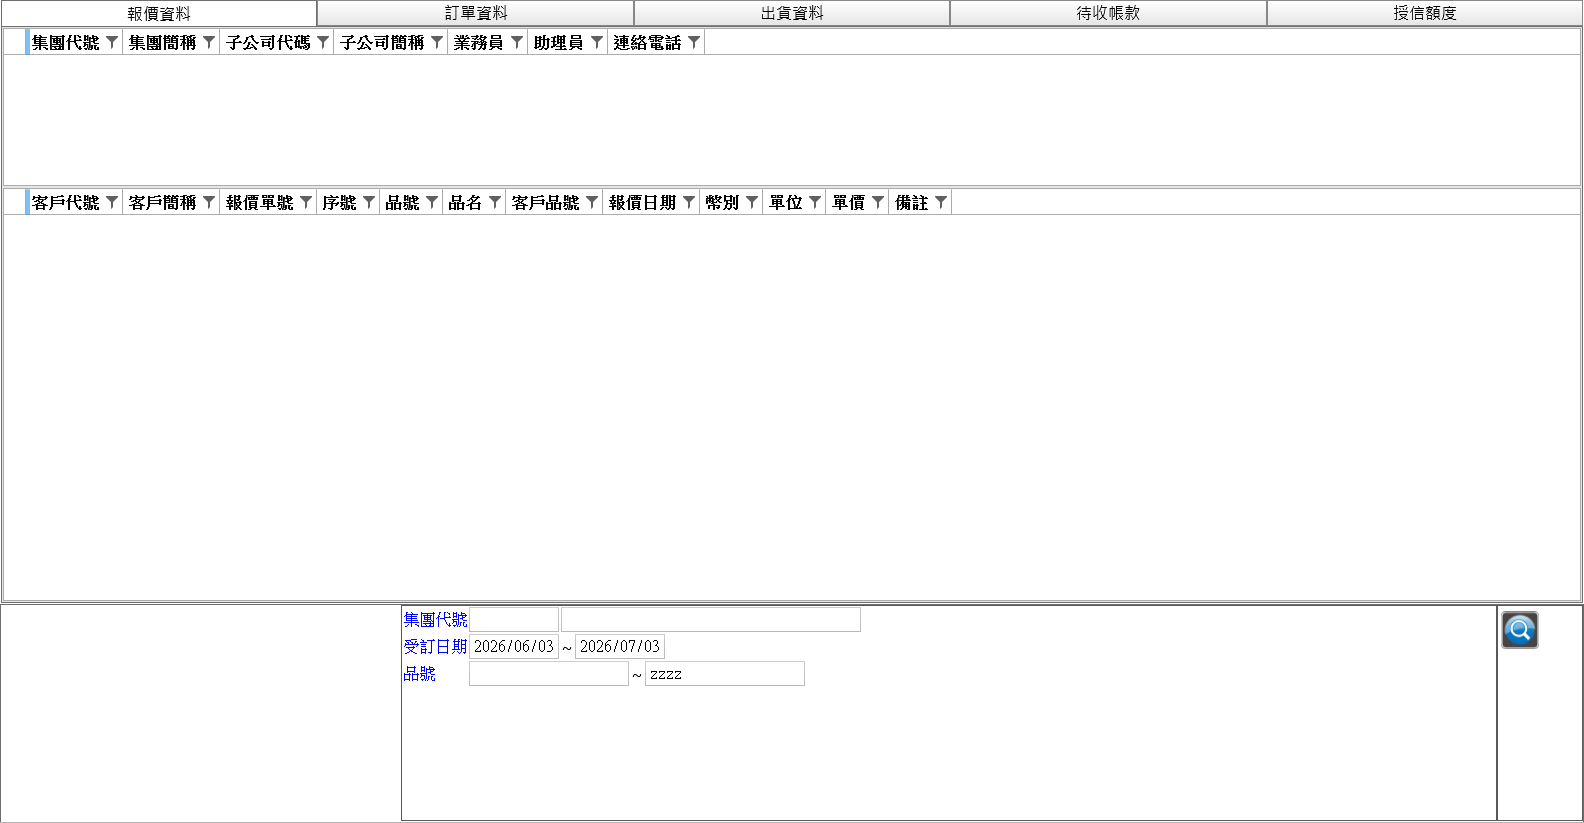1584x823 pixels.
Task: Switch to the 出貨資料 tab
Action: pyautogui.click(x=792, y=13)
